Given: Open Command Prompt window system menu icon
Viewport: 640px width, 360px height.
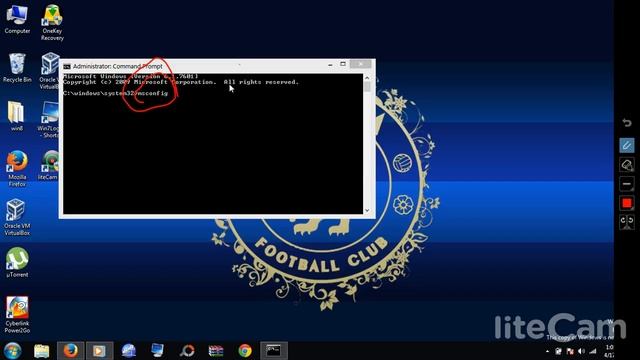Looking at the screenshot, I should (67, 66).
